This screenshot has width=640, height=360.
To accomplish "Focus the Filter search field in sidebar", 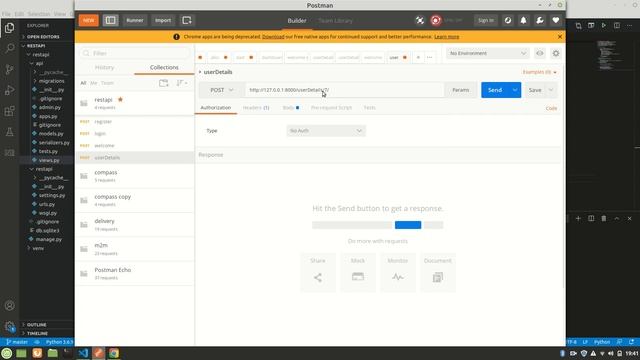I will 135,53.
